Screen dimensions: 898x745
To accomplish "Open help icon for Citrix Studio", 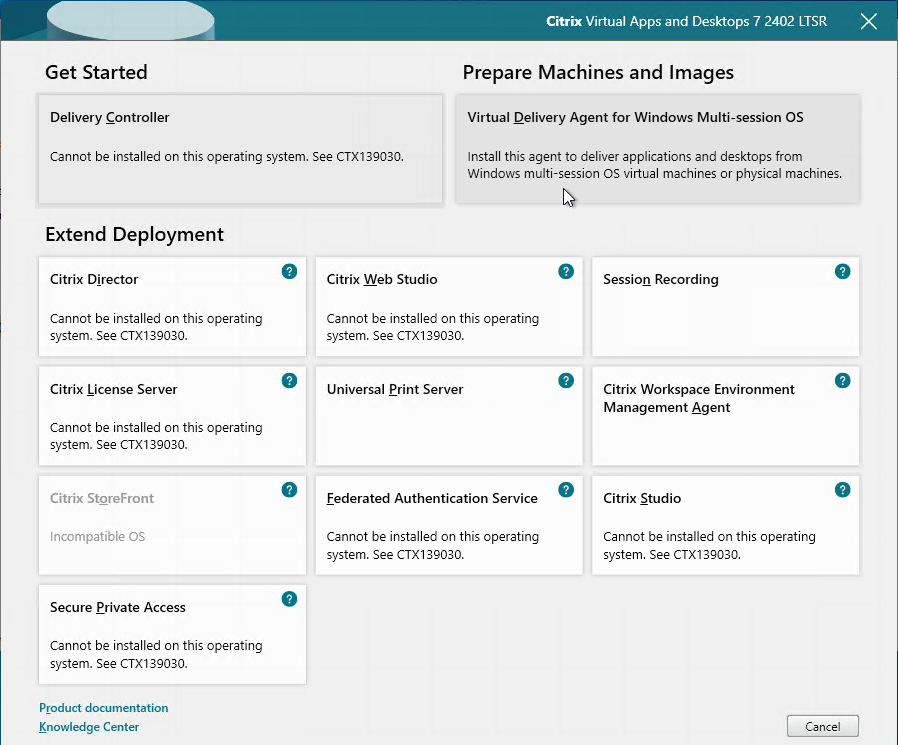I will [842, 490].
